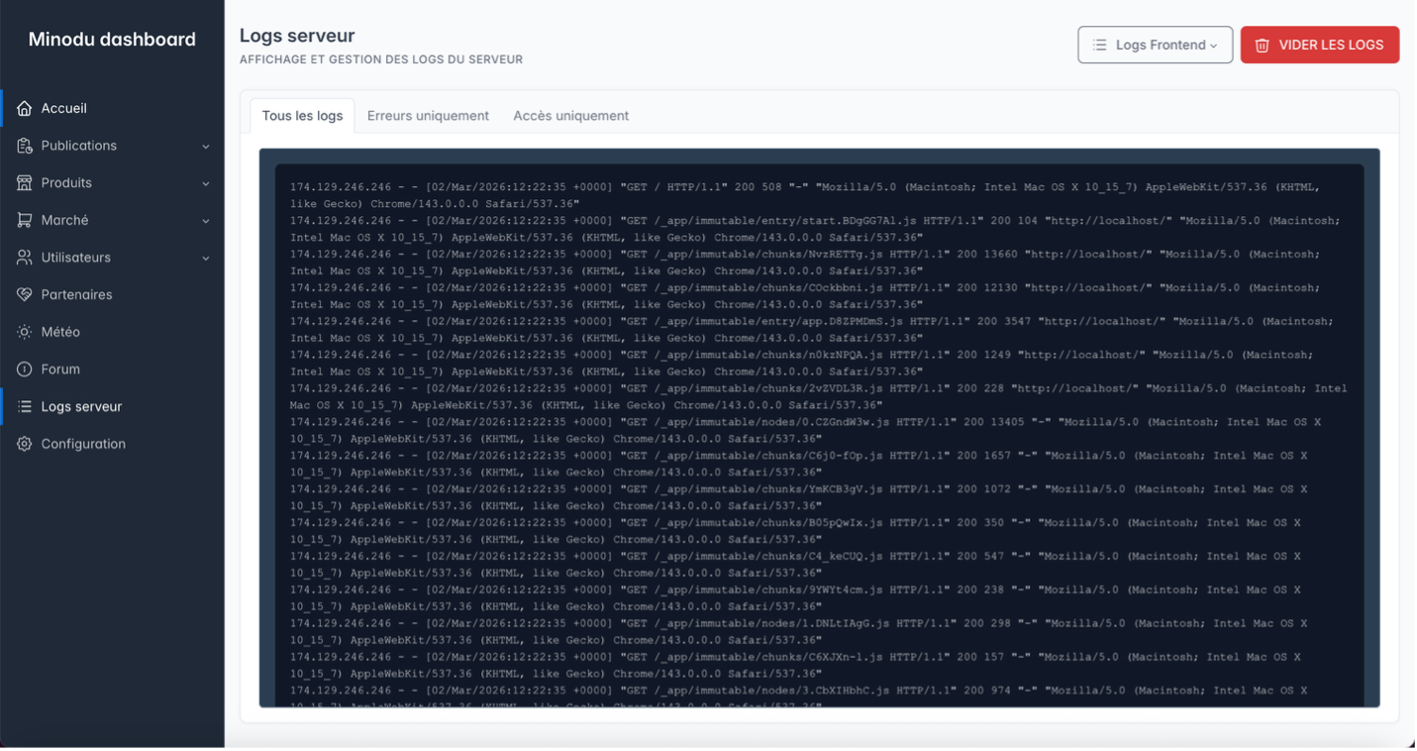Click the log line for n0kzNPQA.js
The width and height of the screenshot is (1417, 751).
(x=802, y=363)
